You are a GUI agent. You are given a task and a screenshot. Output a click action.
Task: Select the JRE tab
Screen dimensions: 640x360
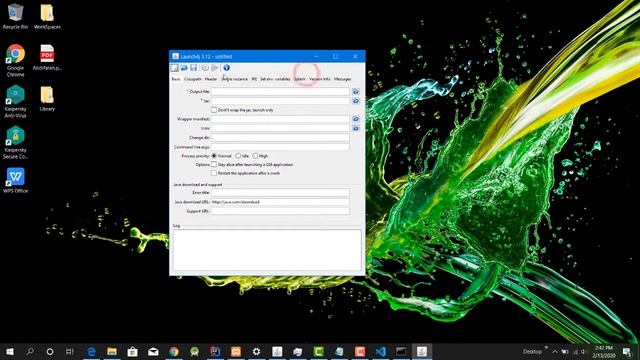click(254, 79)
